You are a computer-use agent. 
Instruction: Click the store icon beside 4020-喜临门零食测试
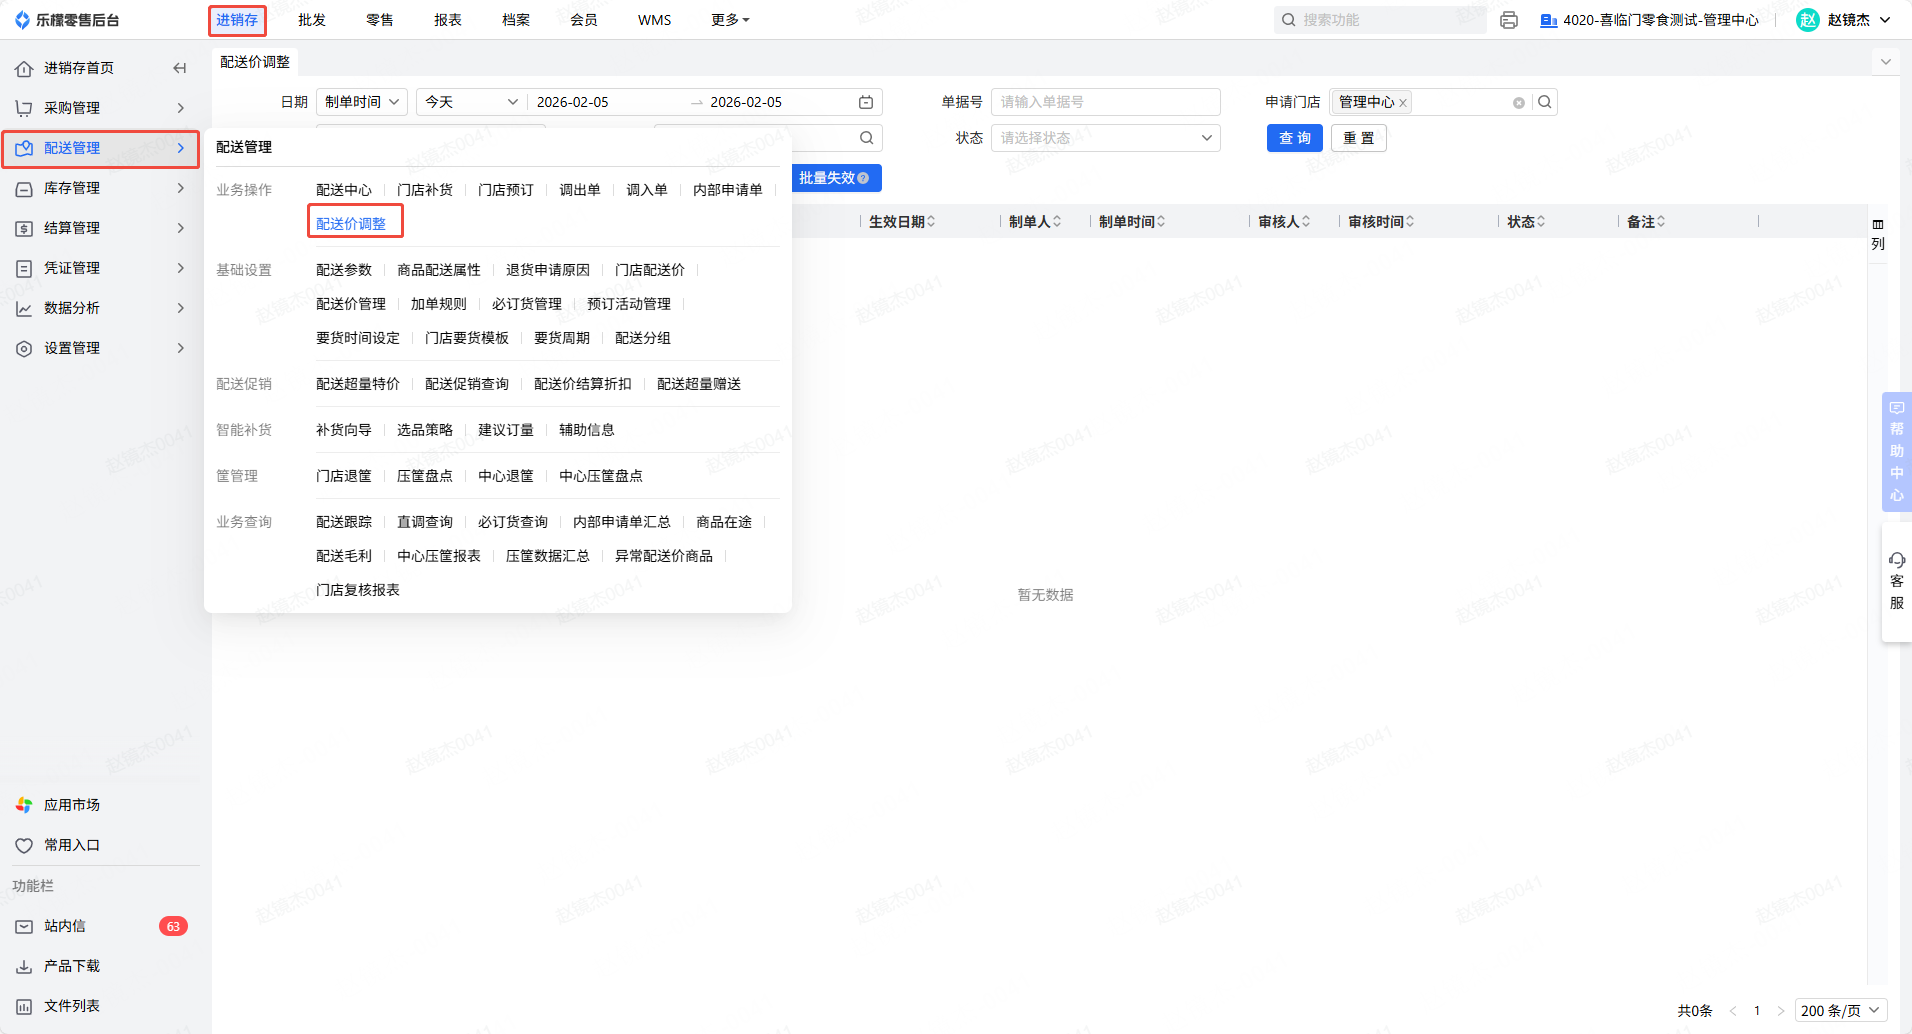pos(1549,20)
